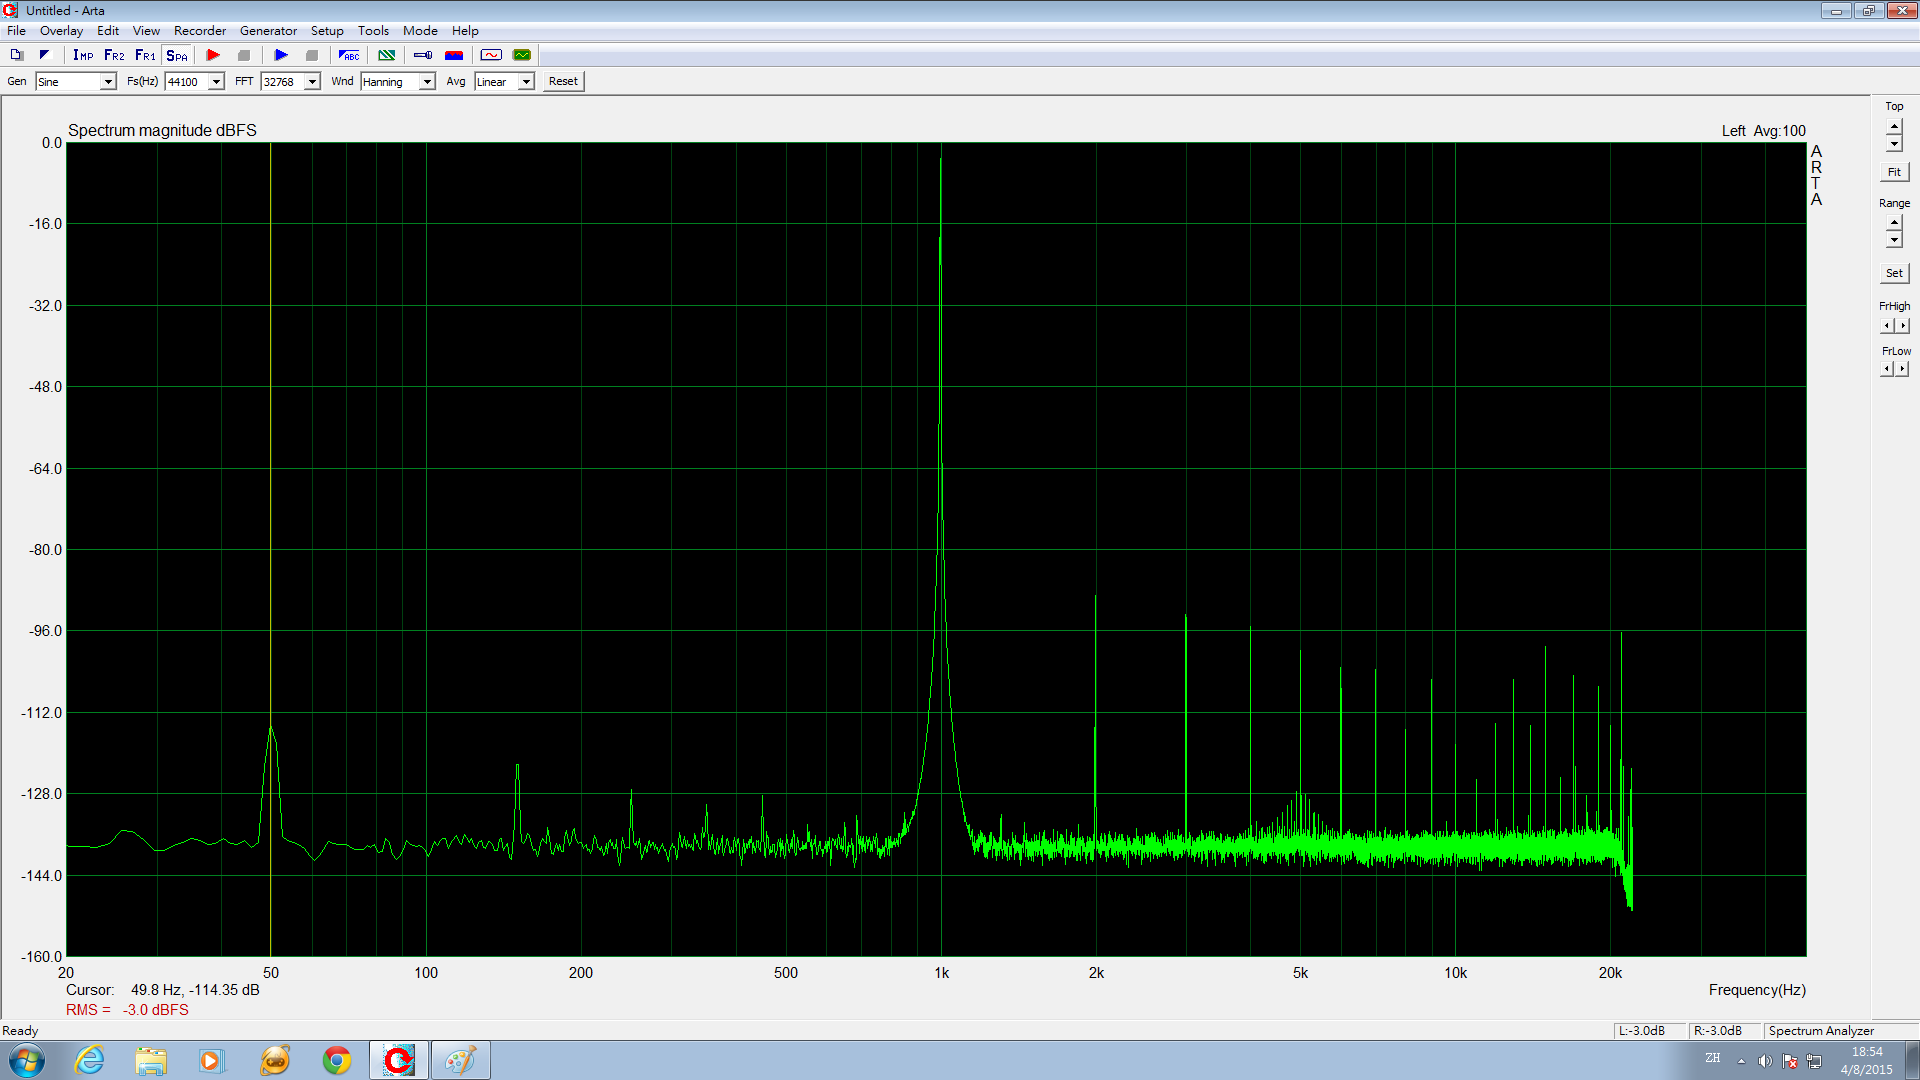Image resolution: width=1920 pixels, height=1080 pixels.
Task: Open the View menu
Action: [x=146, y=31]
